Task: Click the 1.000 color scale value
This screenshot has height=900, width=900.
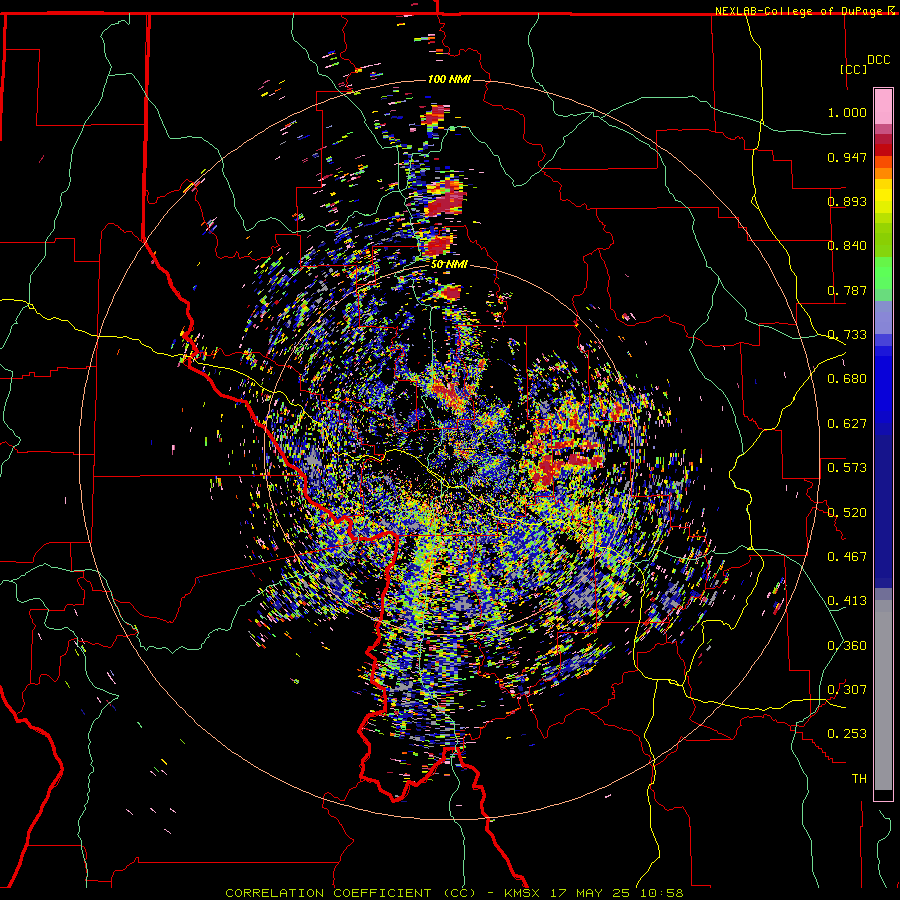Action: coord(847,112)
